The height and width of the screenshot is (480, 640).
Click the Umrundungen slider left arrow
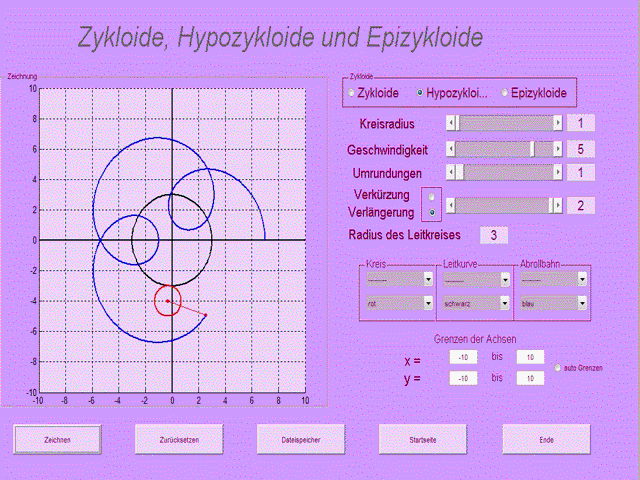(451, 173)
